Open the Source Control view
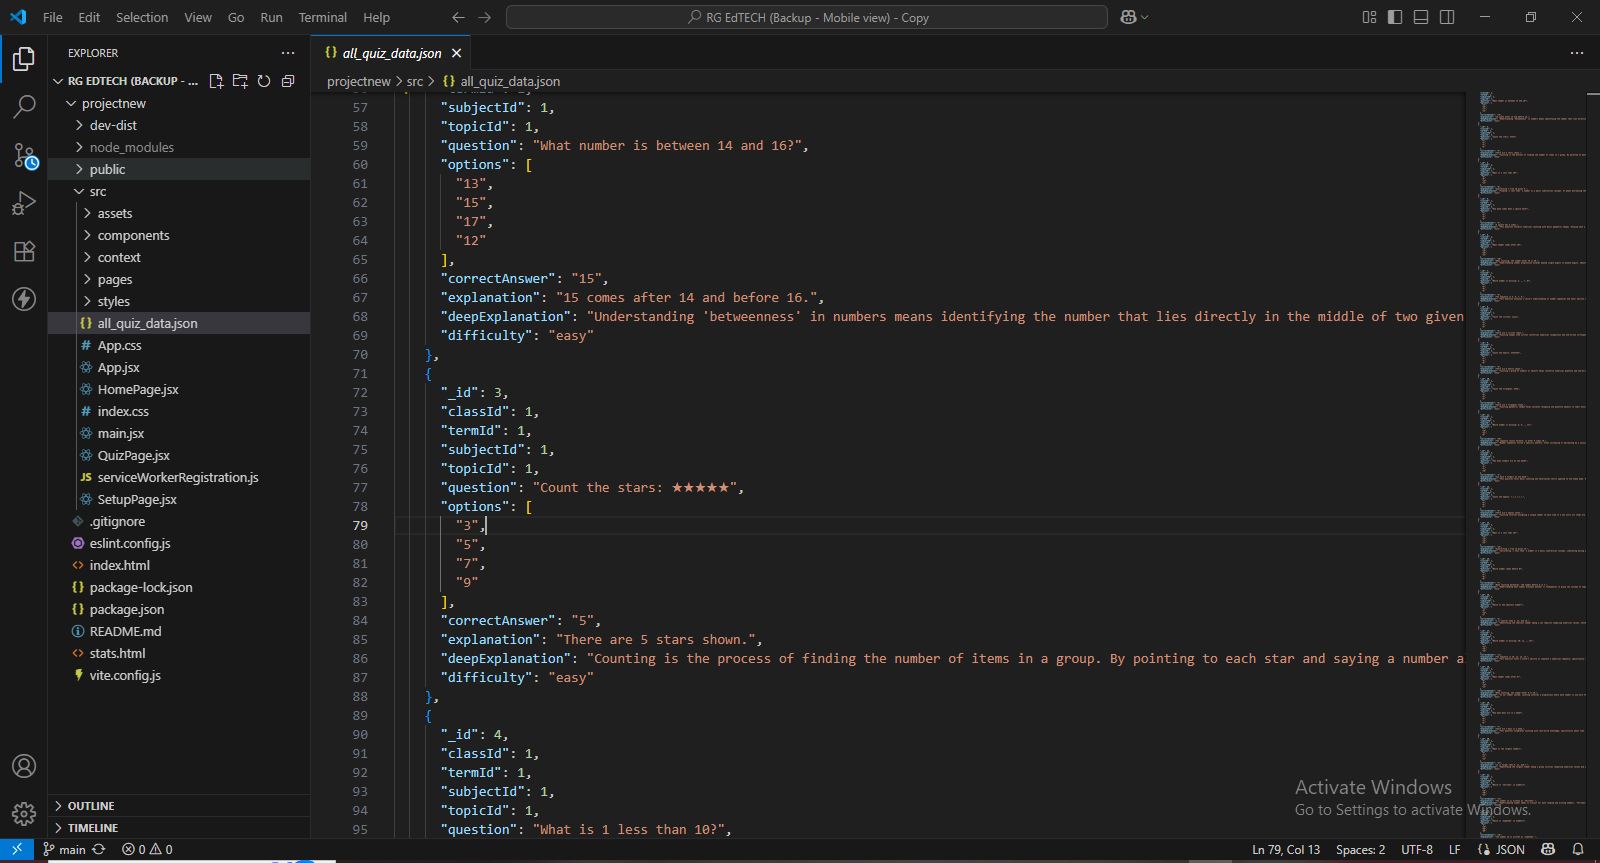Image resolution: width=1600 pixels, height=863 pixels. [24, 156]
